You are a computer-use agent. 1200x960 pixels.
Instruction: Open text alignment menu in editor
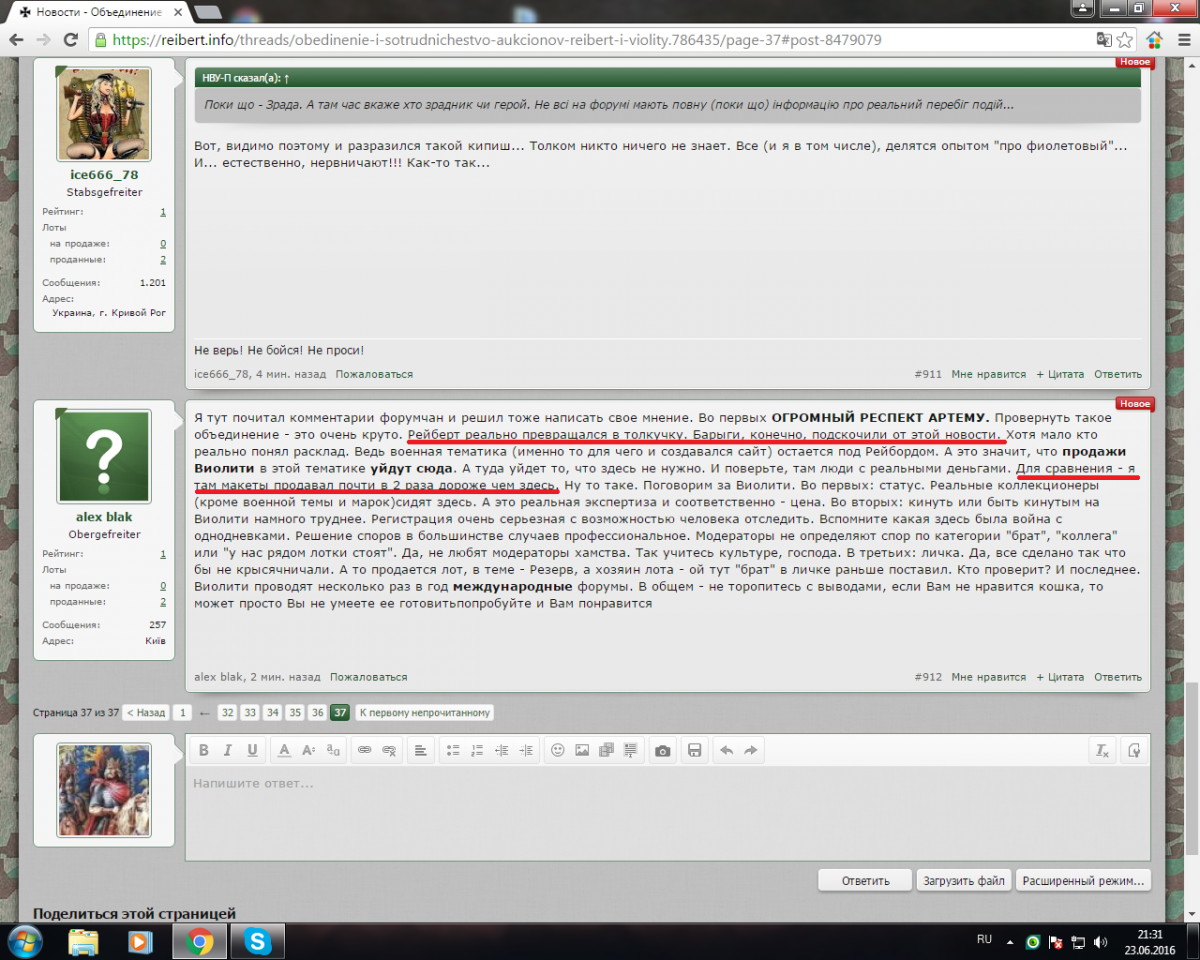(x=421, y=750)
